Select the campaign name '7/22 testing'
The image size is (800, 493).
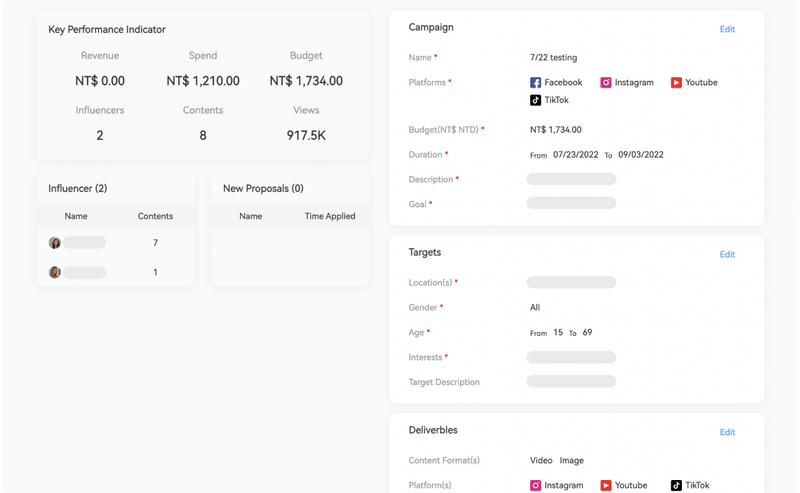554,58
